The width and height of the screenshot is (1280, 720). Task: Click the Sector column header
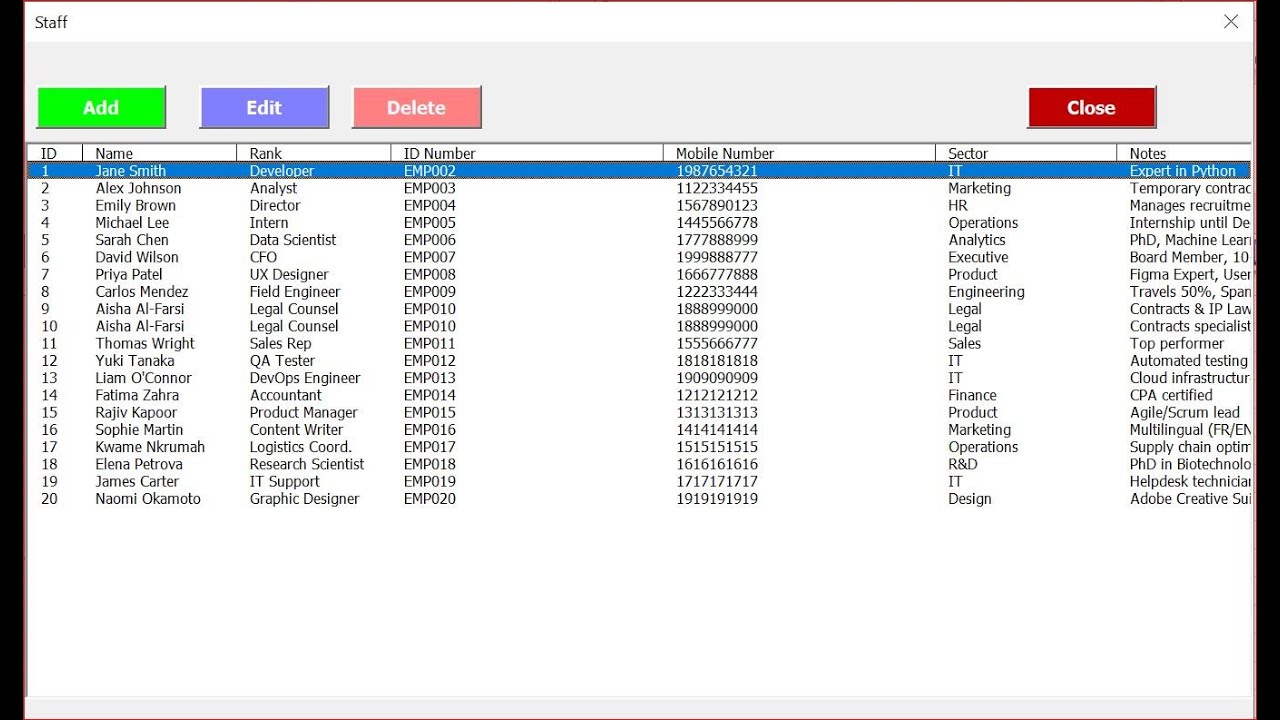point(1026,153)
